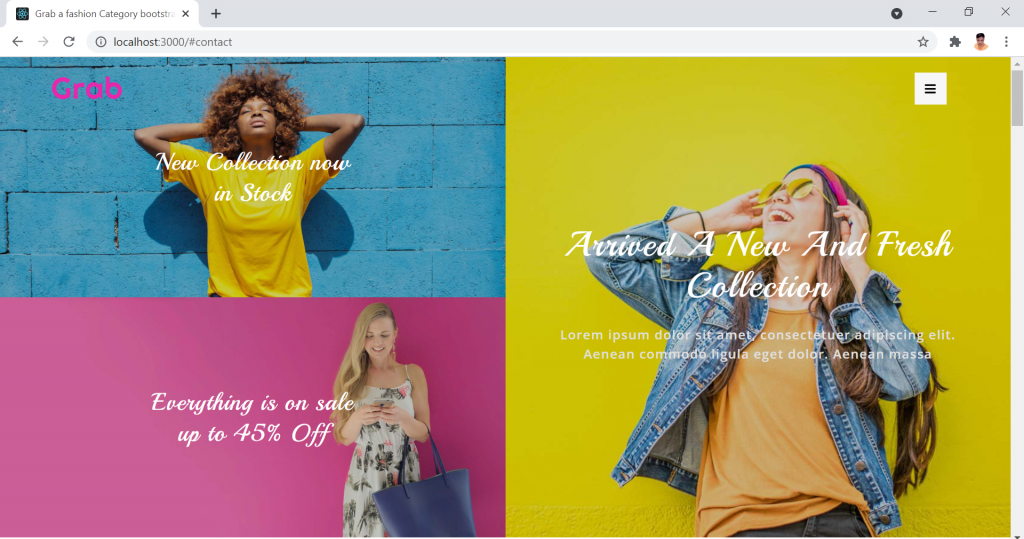The width and height of the screenshot is (1024, 539).
Task: Click the pink Grab logo
Action: (x=87, y=89)
